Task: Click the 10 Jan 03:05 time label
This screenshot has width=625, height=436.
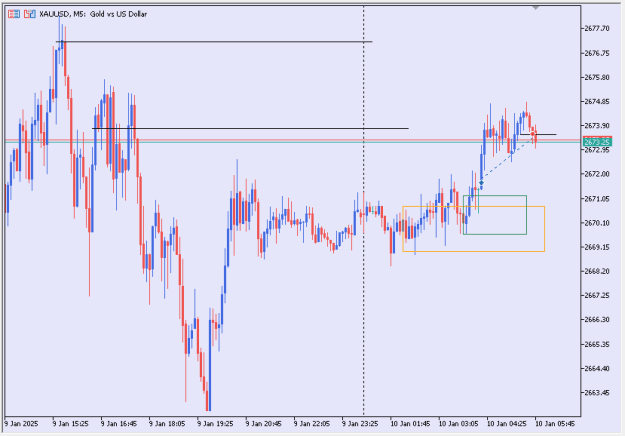Action: click(458, 424)
